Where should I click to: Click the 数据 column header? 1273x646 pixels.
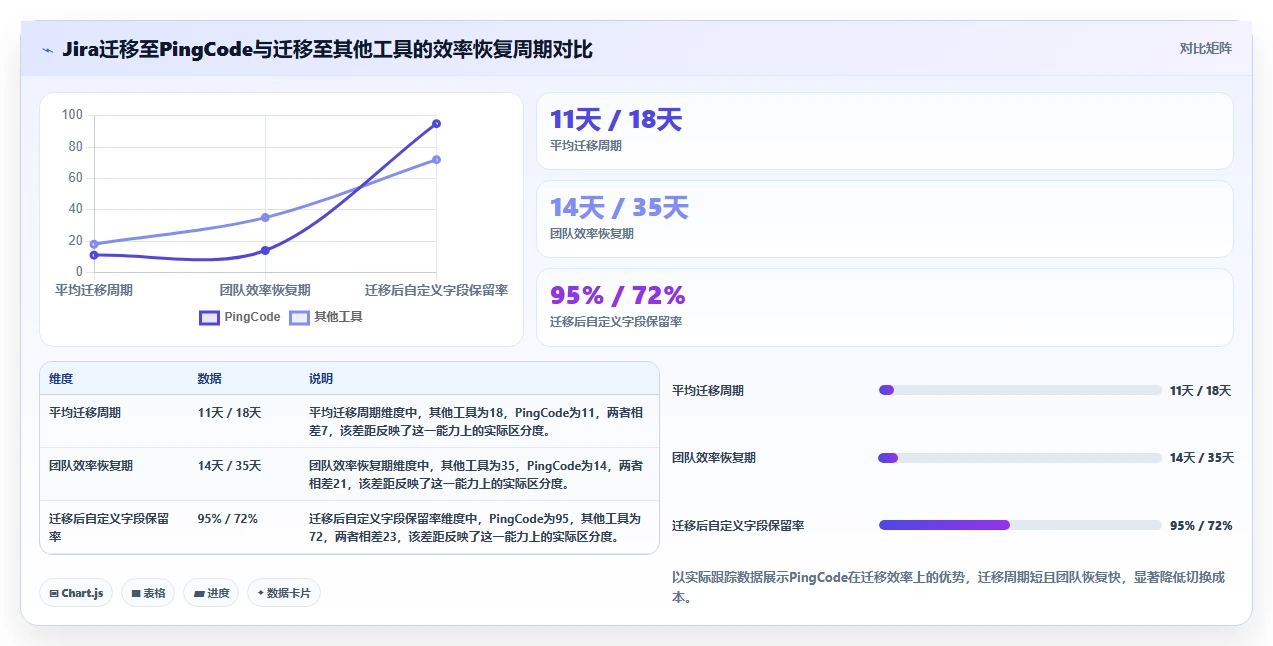pyautogui.click(x=210, y=379)
